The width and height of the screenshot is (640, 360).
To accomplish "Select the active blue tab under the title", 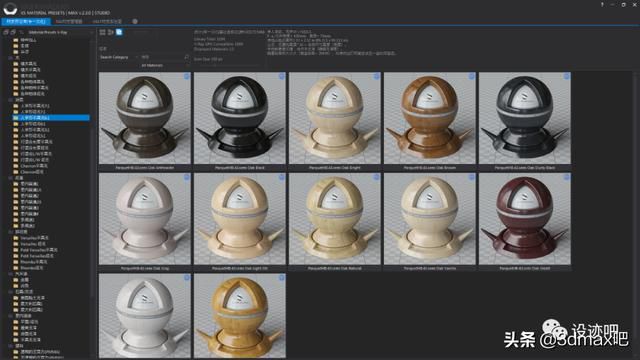I will coord(26,21).
